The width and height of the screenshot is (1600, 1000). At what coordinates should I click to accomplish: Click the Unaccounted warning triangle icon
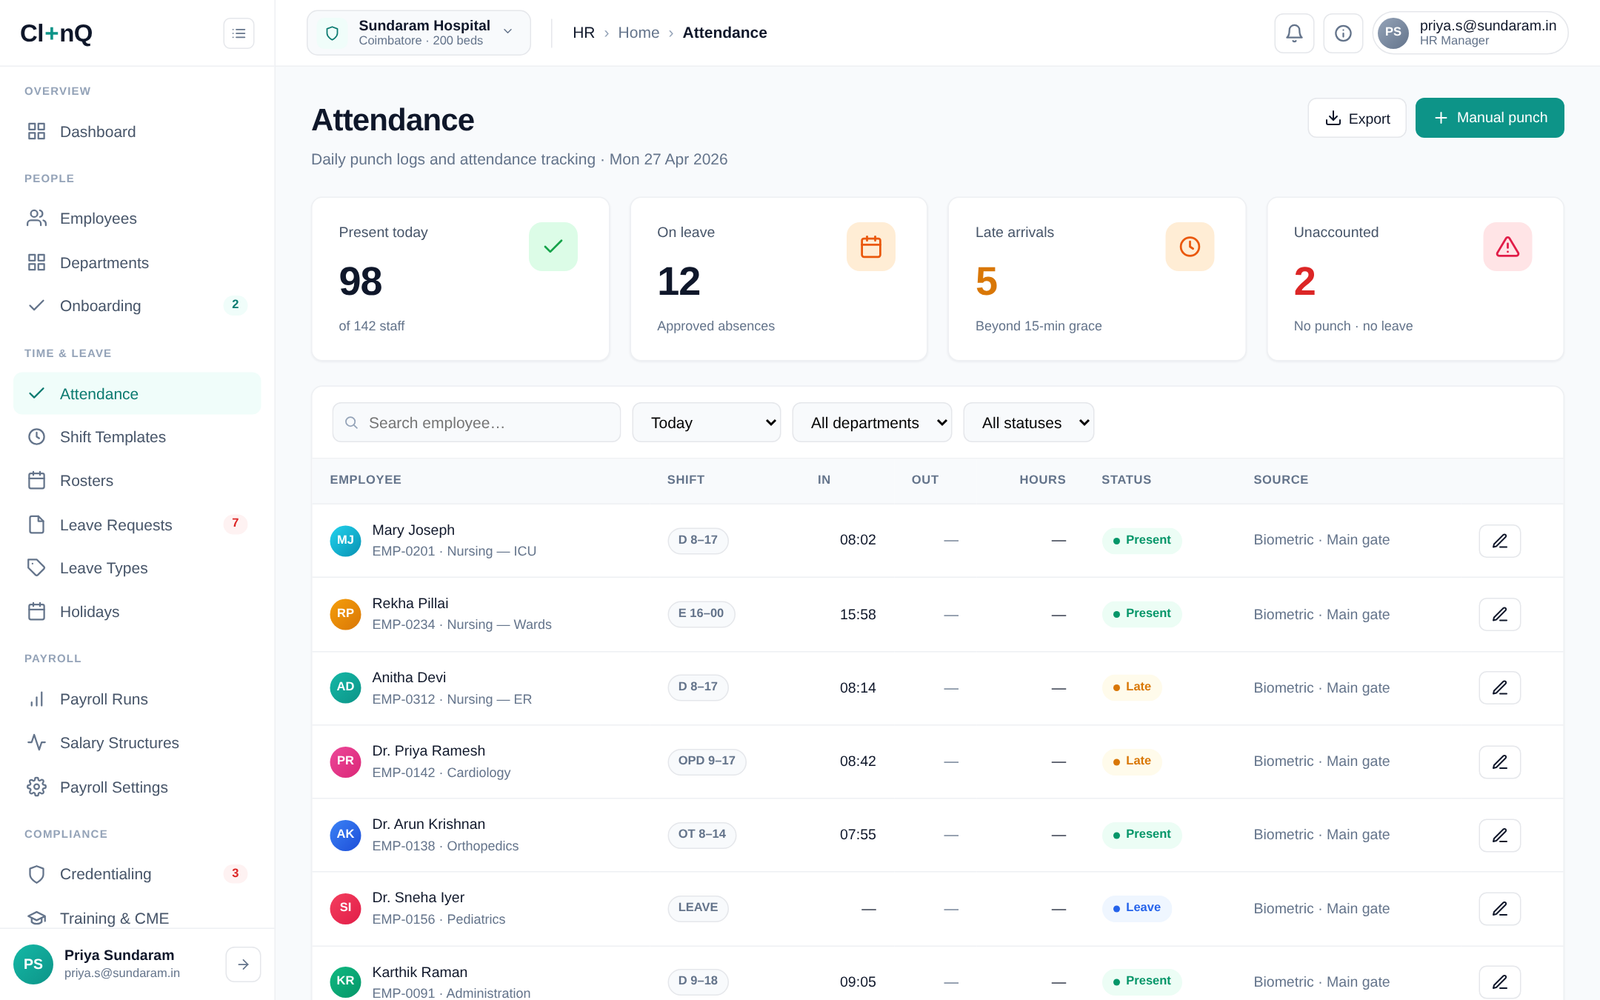click(x=1508, y=246)
